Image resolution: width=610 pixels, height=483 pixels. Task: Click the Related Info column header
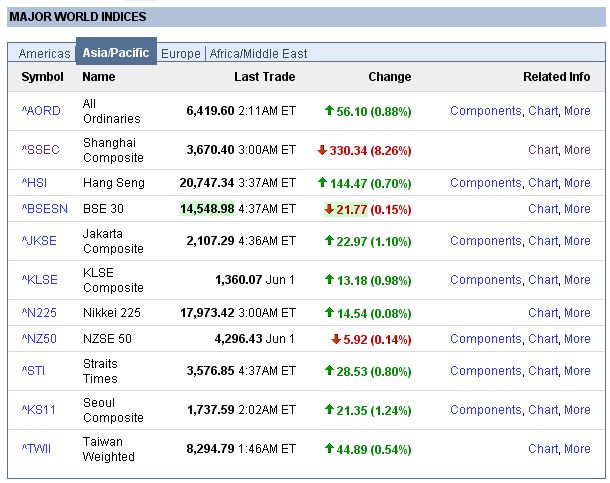557,77
